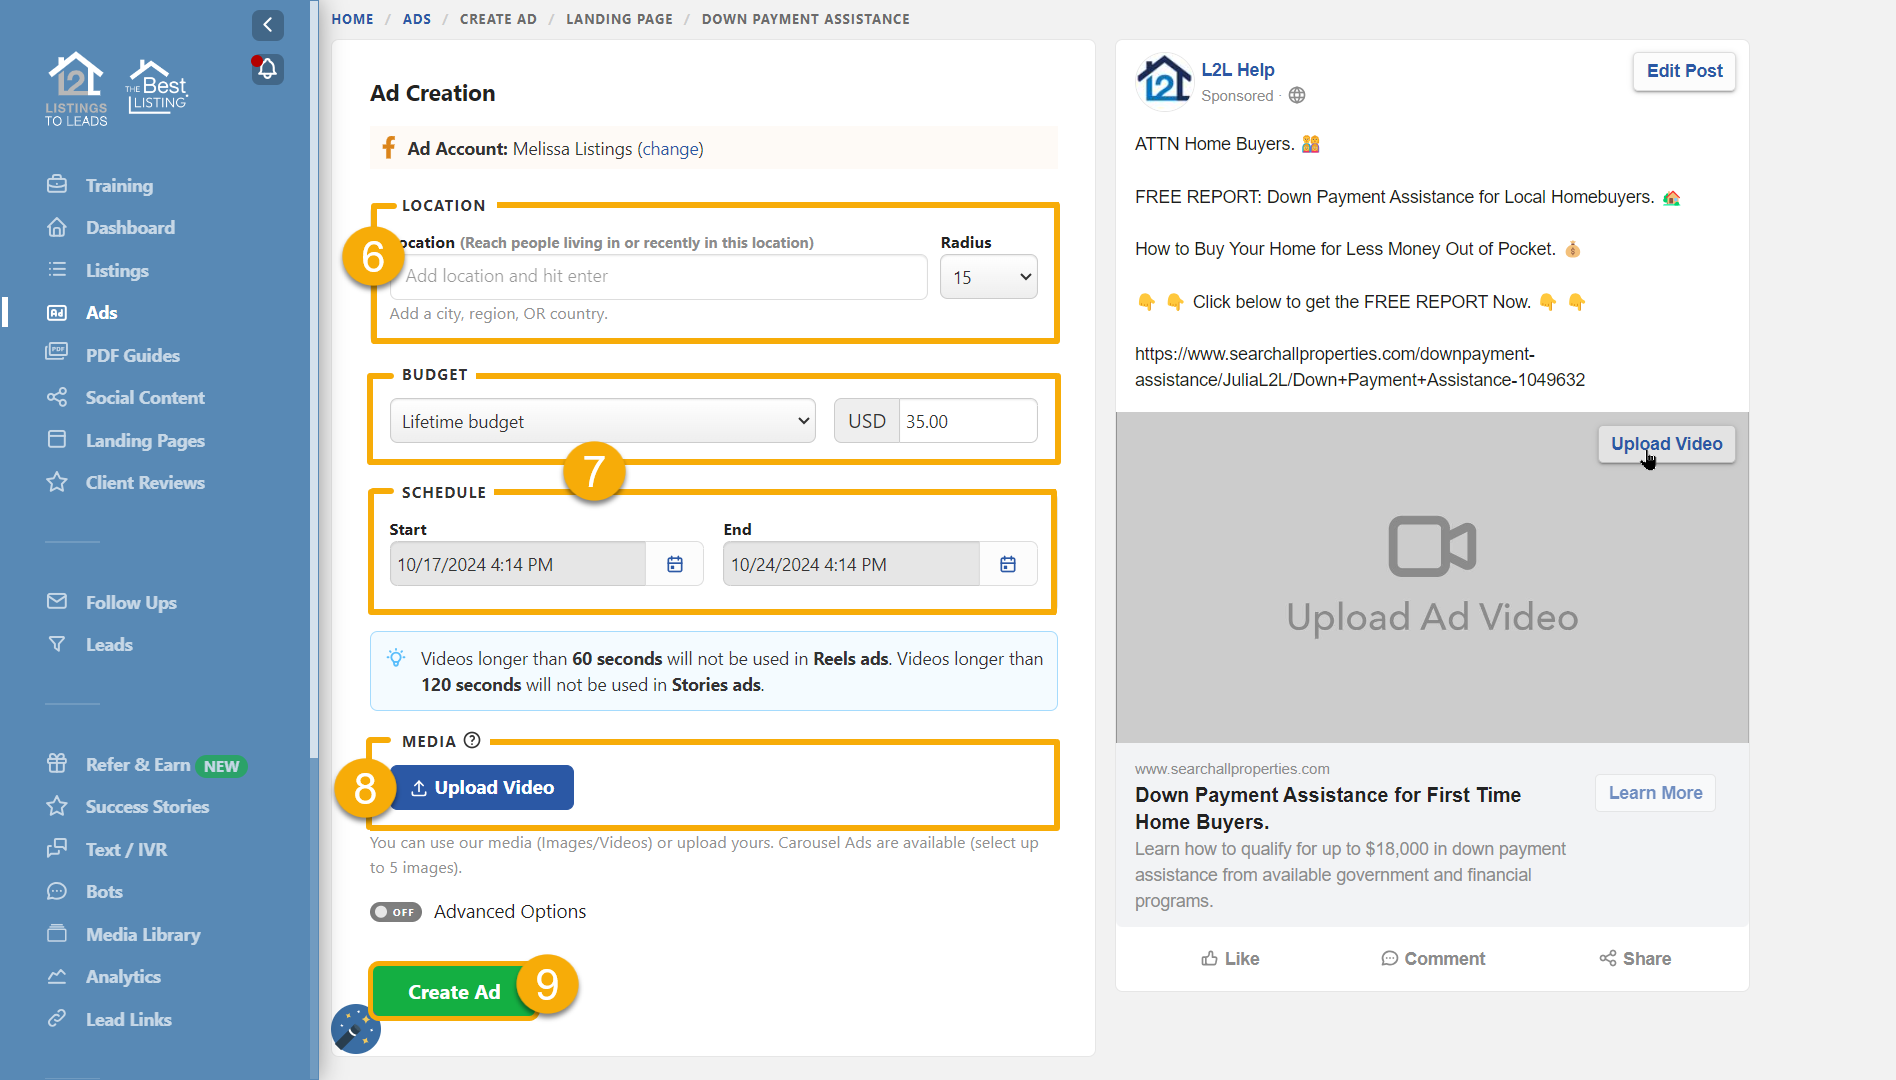1896x1080 pixels.
Task: Click the Listings to Leads logo
Action: (x=76, y=89)
